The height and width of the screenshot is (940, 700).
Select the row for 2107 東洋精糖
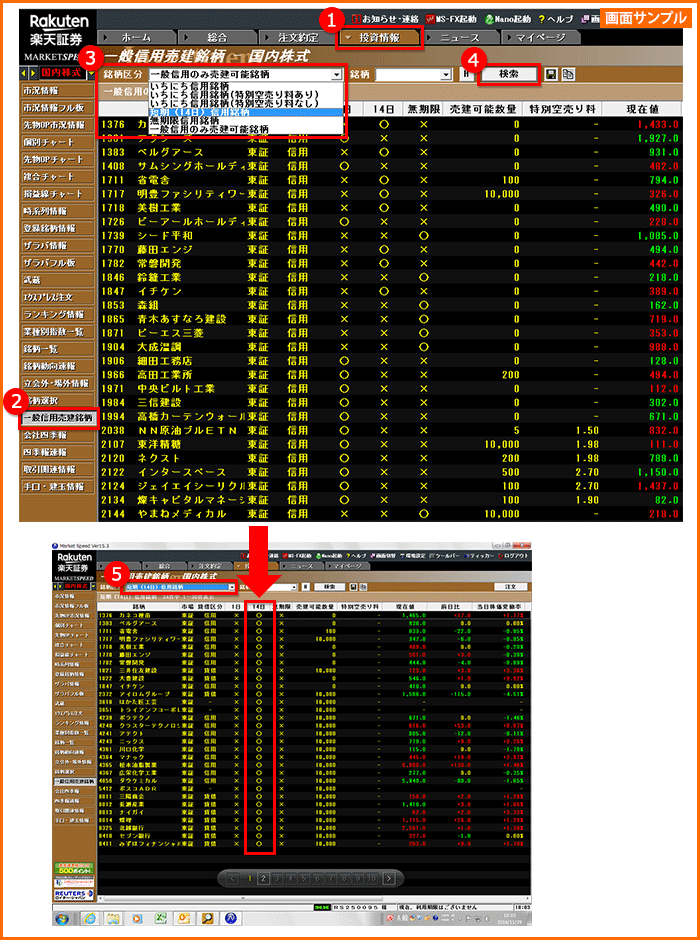(x=390, y=445)
